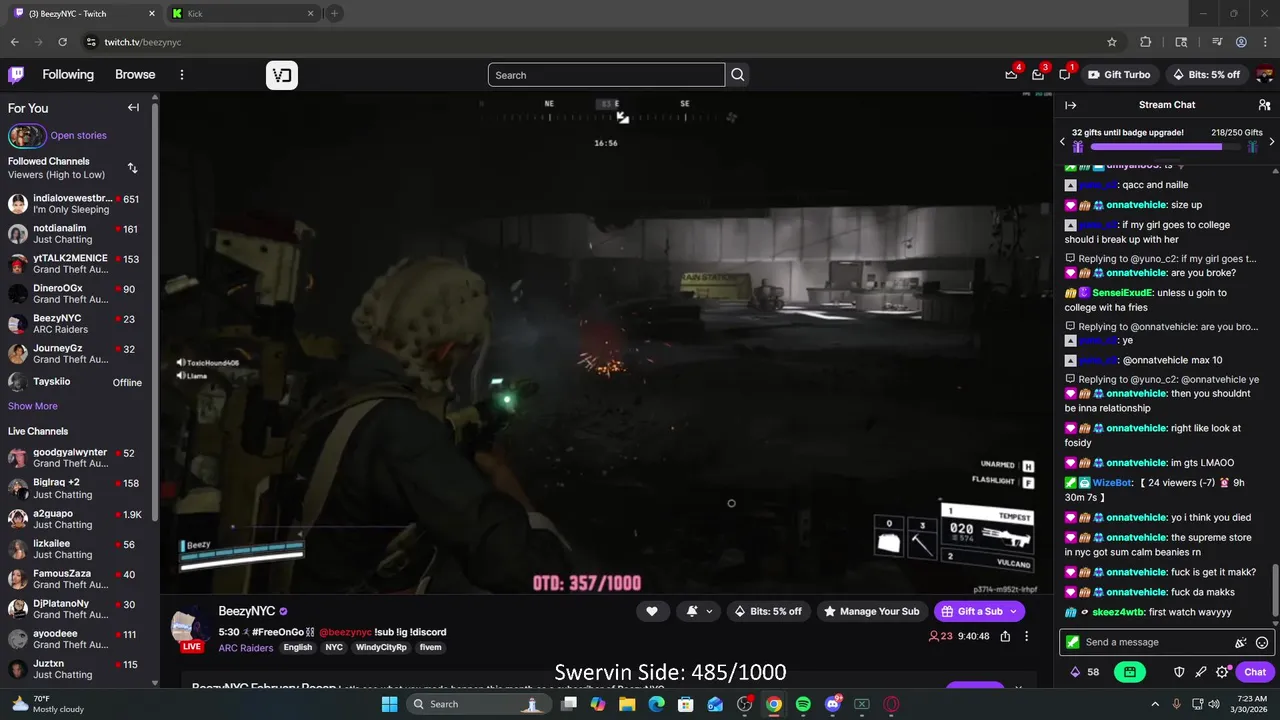Open the chat shield mode icon

click(x=1179, y=672)
